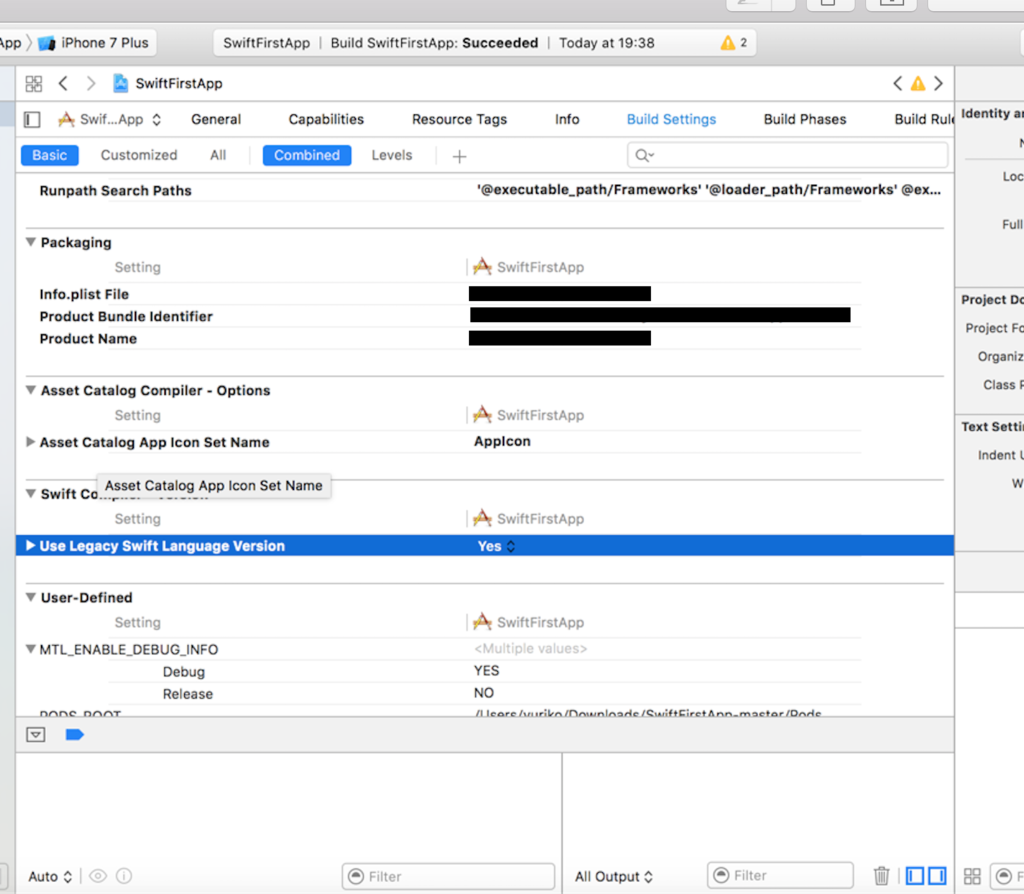Toggle the project and targets list sidebar

[x=32, y=120]
